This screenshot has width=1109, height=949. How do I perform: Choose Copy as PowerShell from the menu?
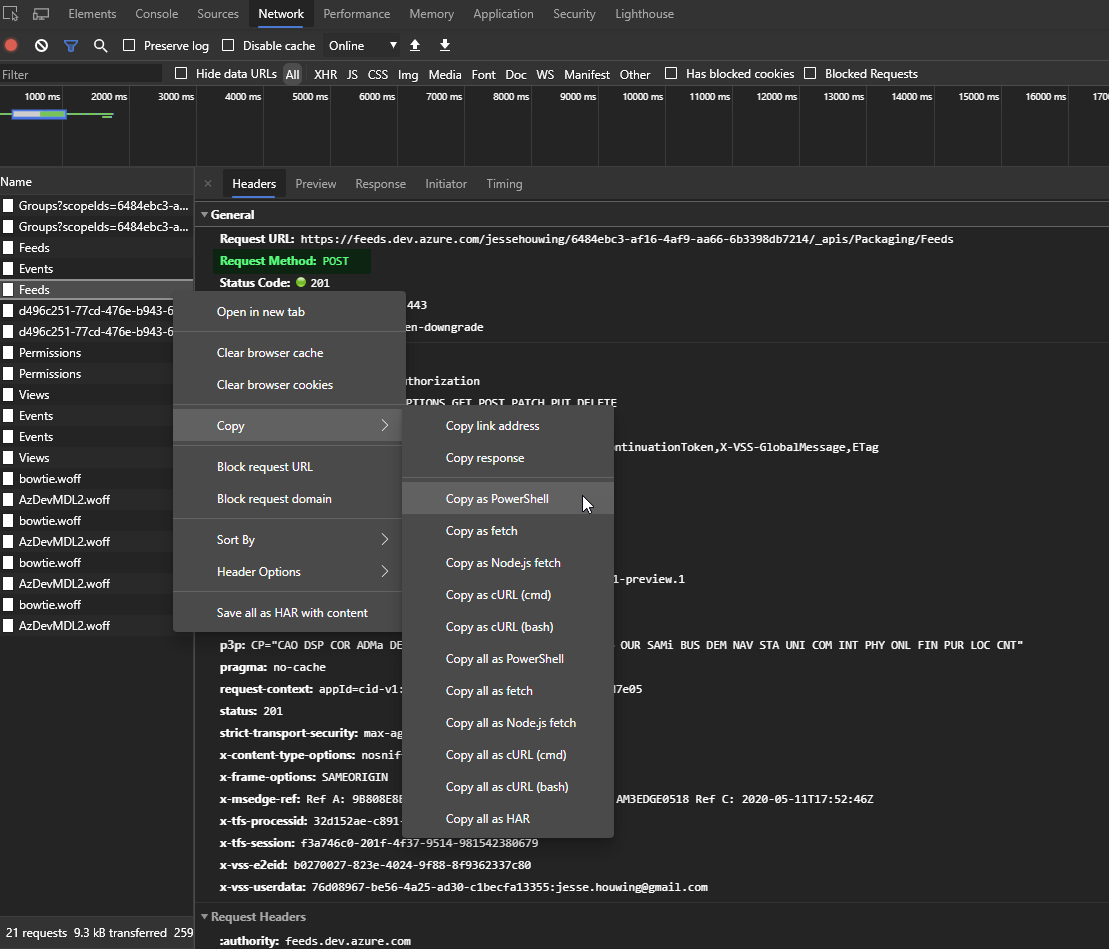497,499
